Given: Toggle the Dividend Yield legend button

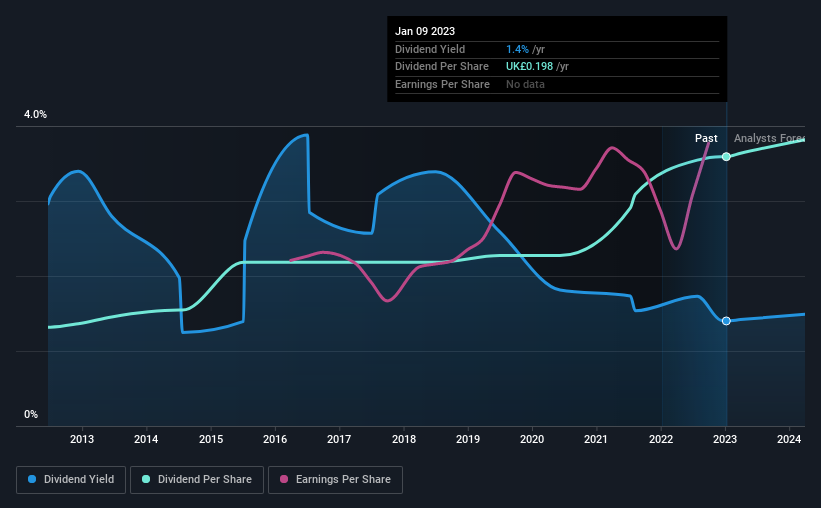Looking at the screenshot, I should (x=71, y=480).
